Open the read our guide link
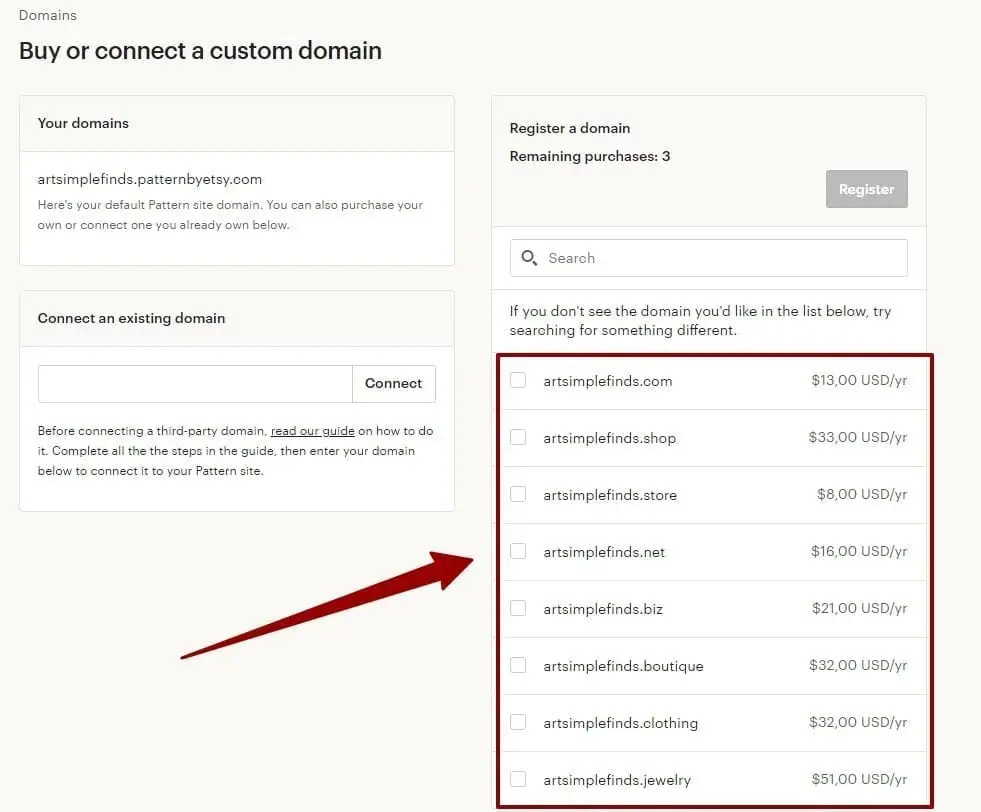 312,431
